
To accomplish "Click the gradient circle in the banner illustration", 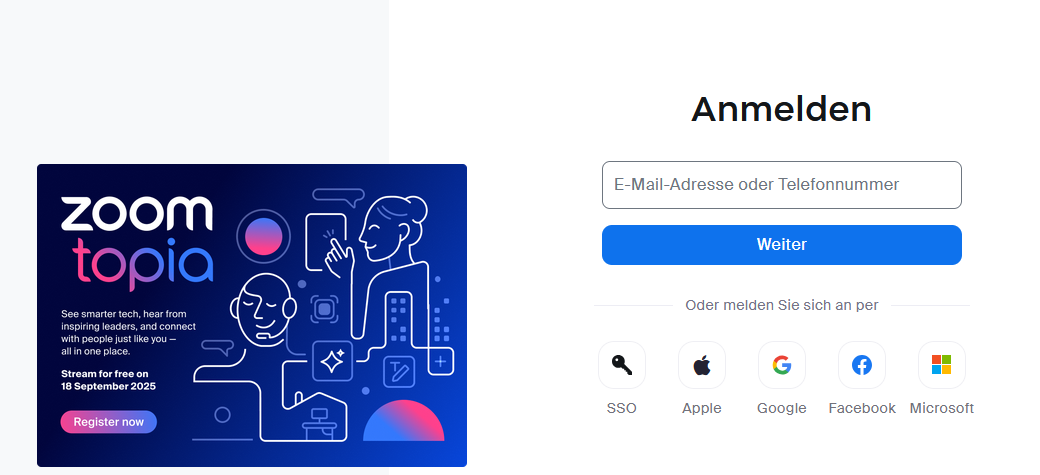I will [264, 236].
